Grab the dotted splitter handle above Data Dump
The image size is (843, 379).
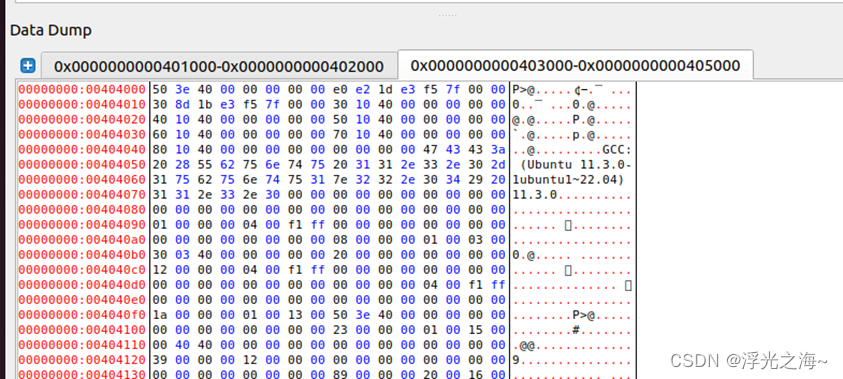point(447,15)
